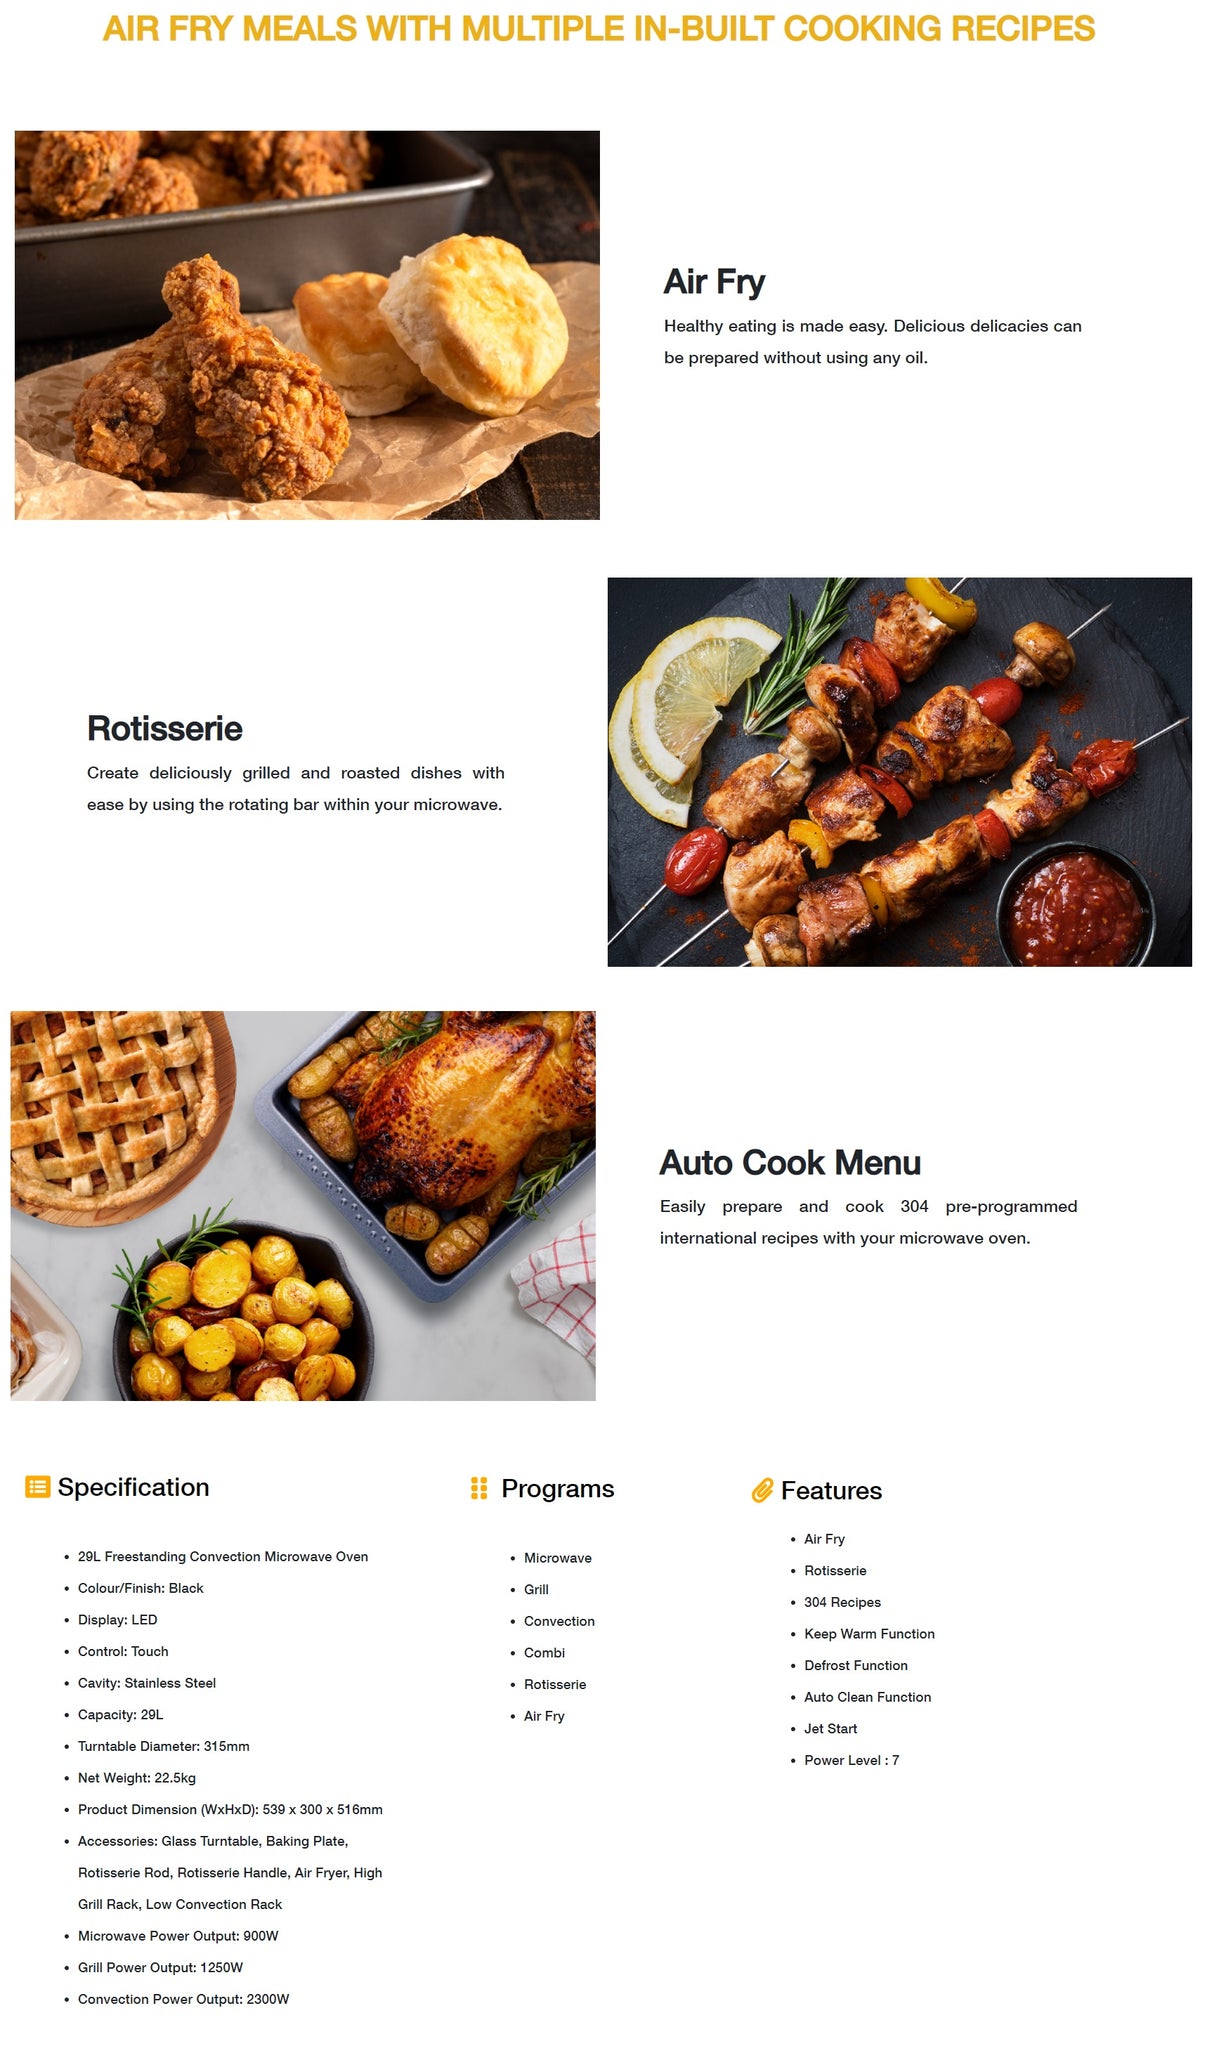
Task: Click the Programs section title
Action: [558, 1489]
